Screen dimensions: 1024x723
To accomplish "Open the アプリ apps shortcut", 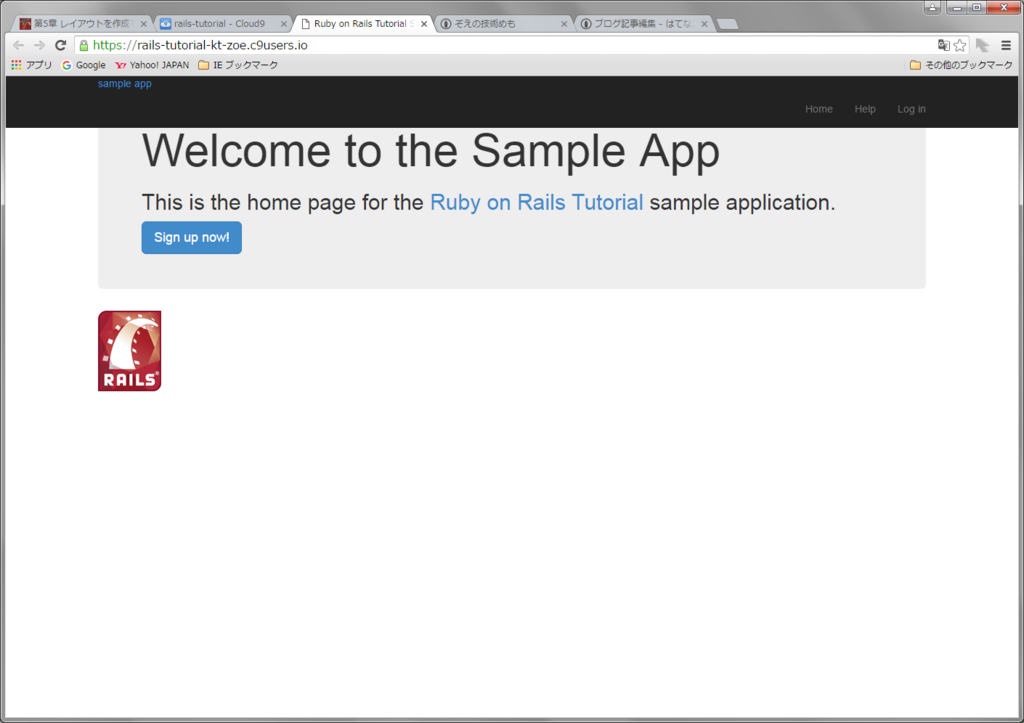I will [31, 65].
